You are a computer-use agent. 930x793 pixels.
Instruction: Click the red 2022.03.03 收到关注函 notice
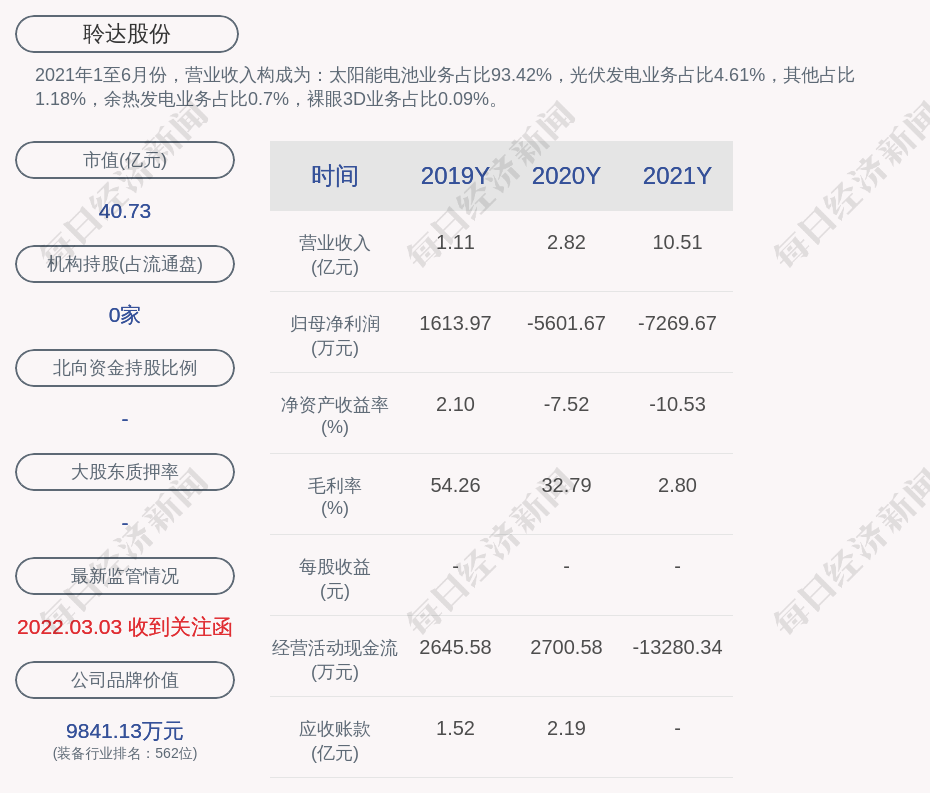[x=125, y=627]
